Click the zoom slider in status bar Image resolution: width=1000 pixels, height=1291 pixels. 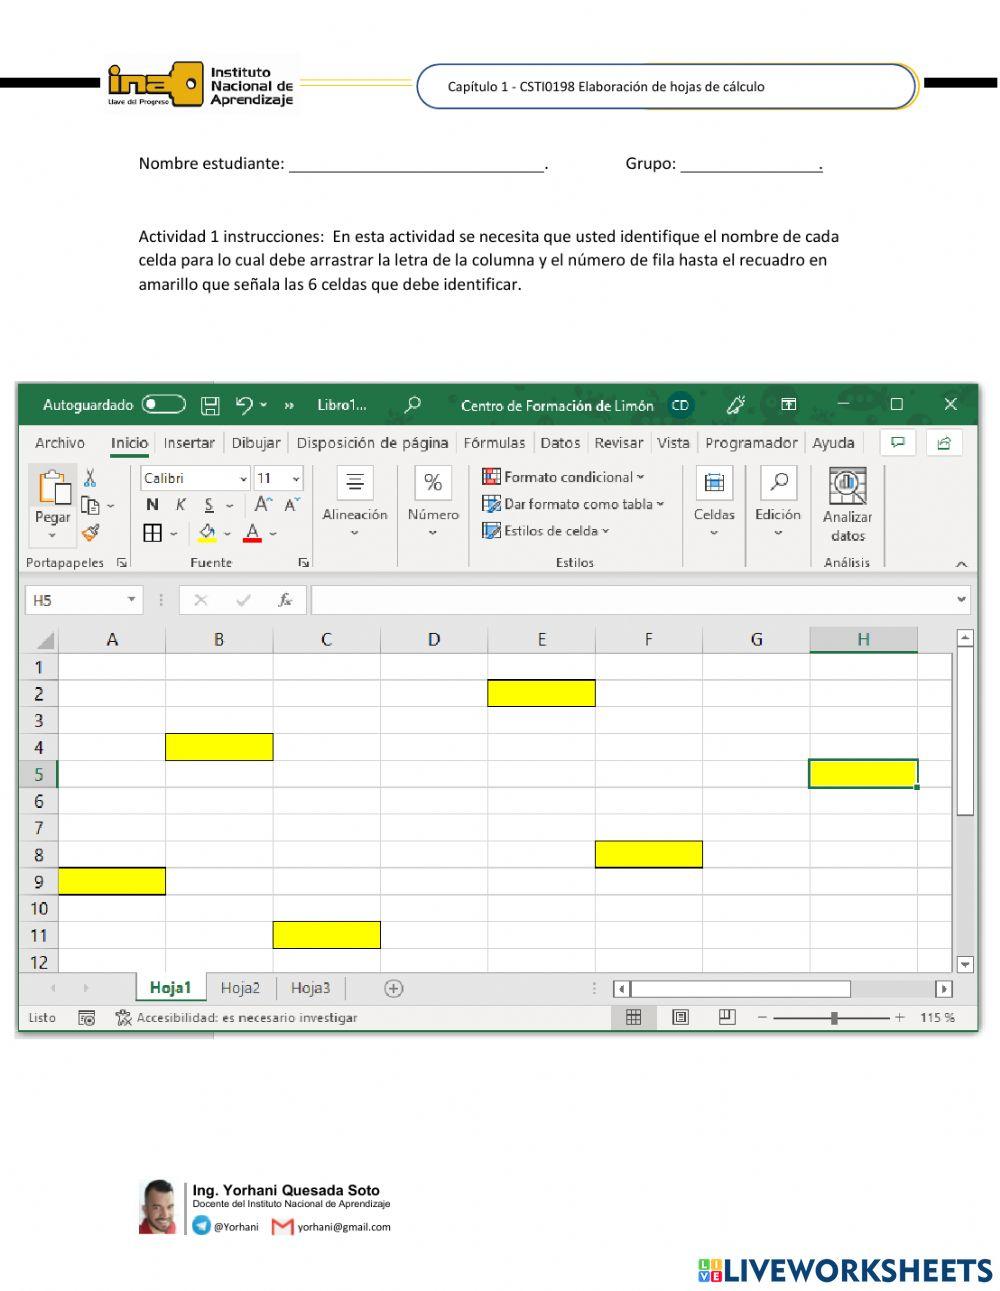click(x=834, y=1017)
